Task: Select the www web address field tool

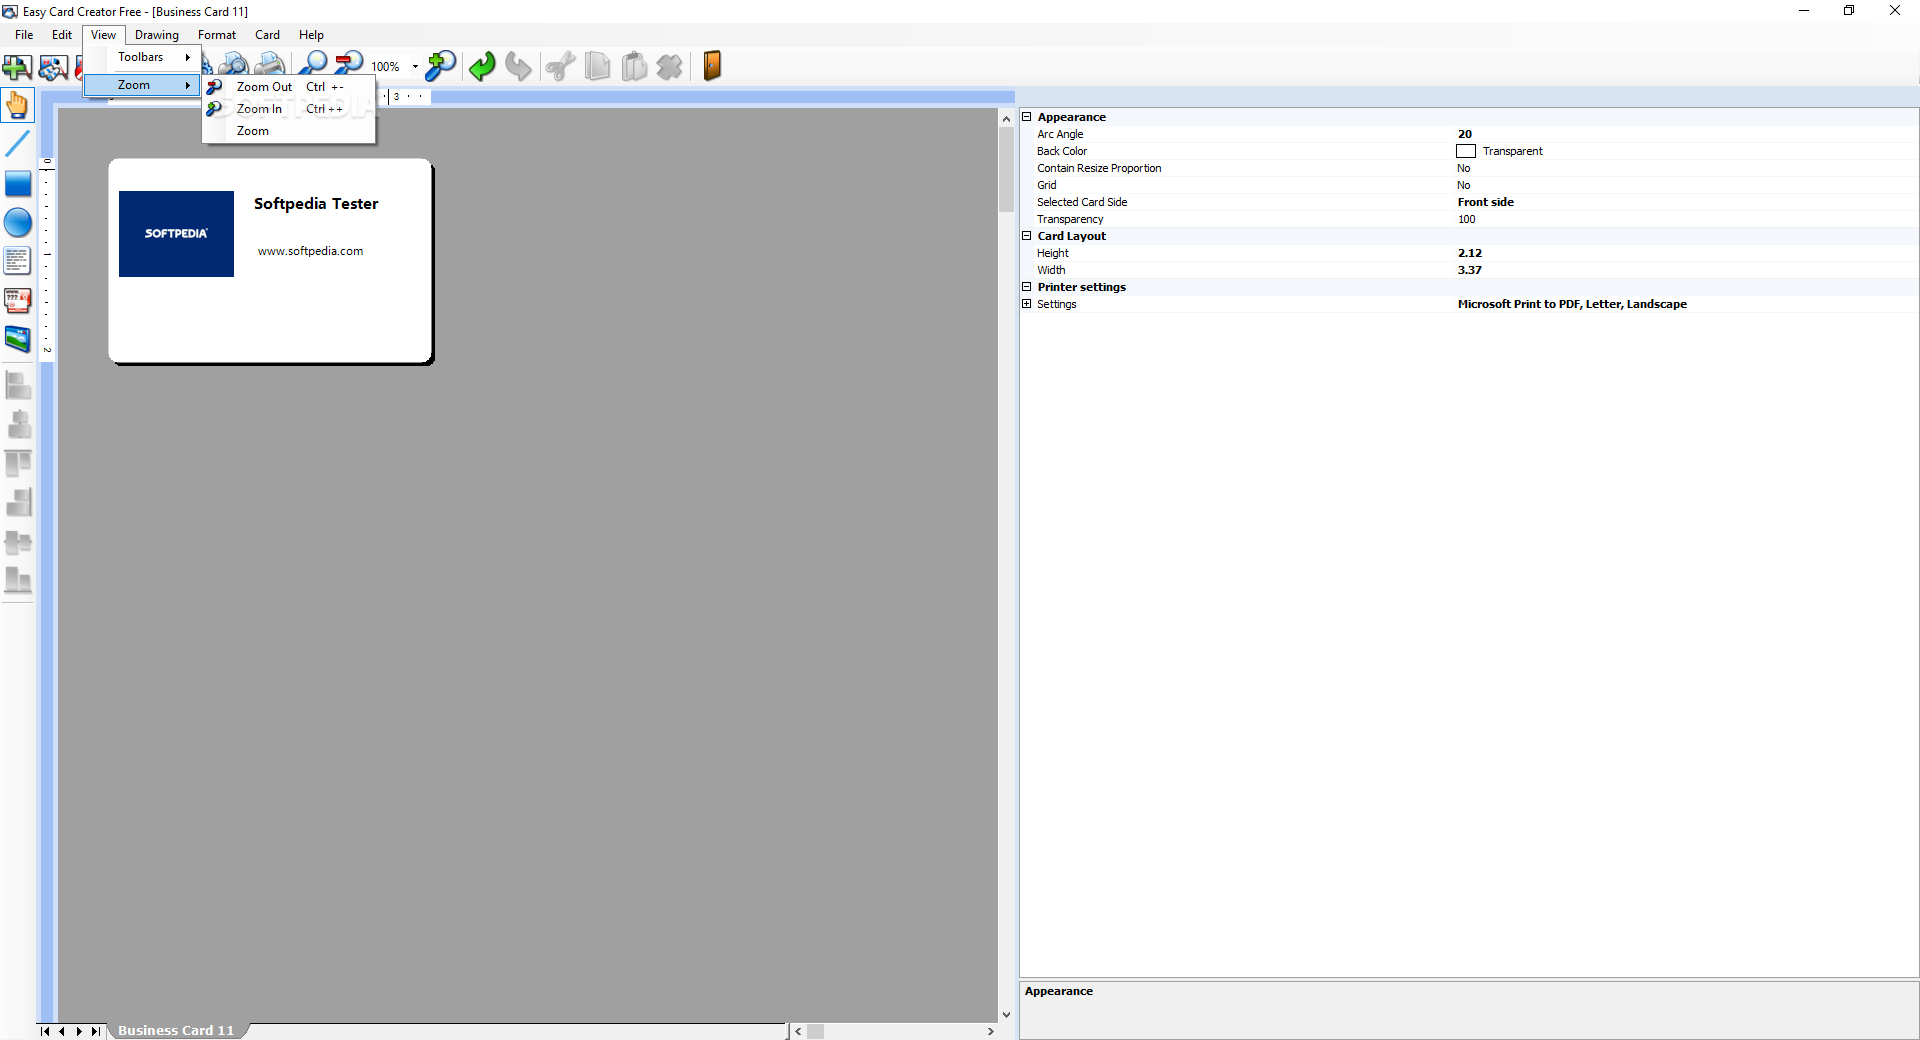Action: pyautogui.click(x=18, y=300)
